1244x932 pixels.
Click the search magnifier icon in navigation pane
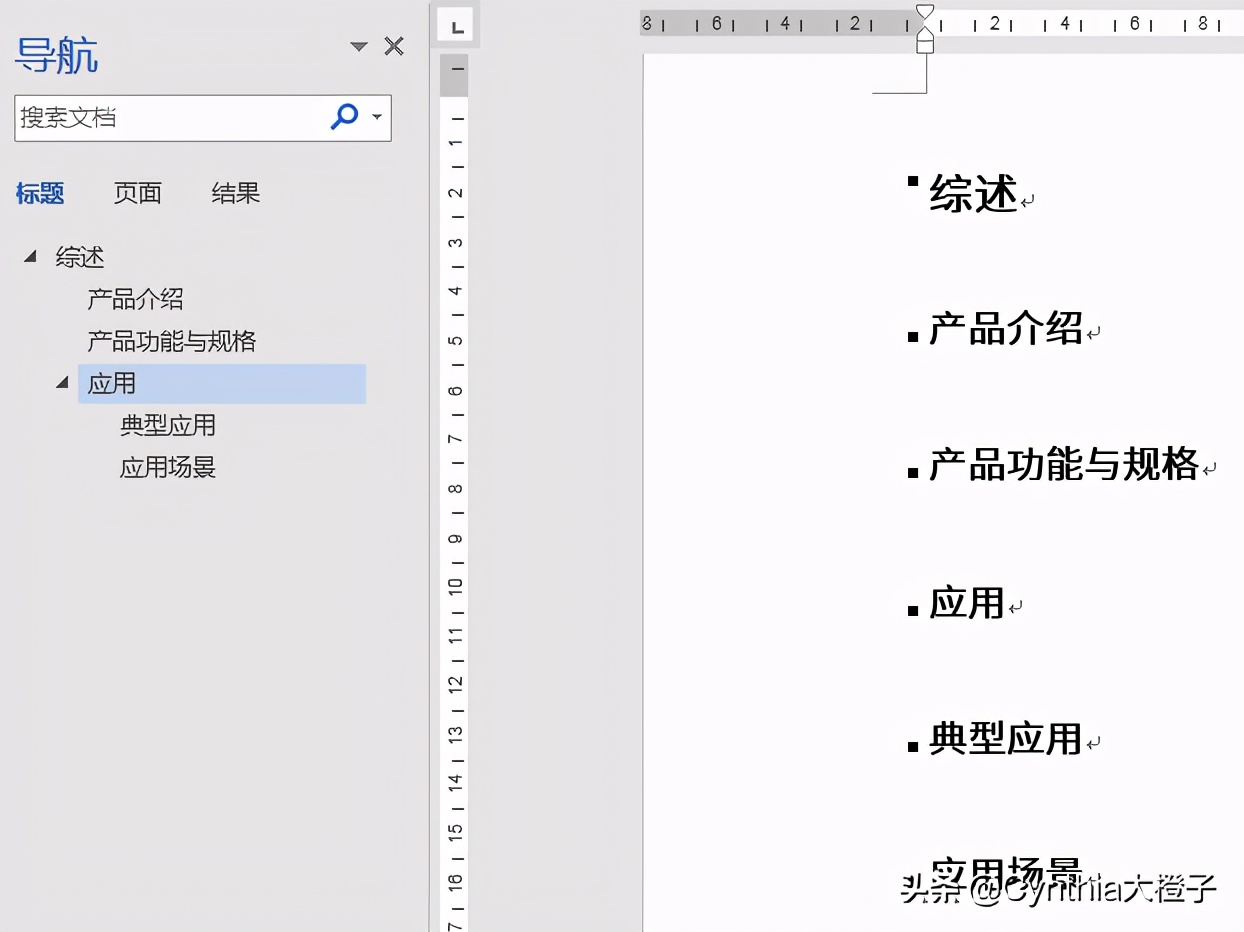point(344,117)
